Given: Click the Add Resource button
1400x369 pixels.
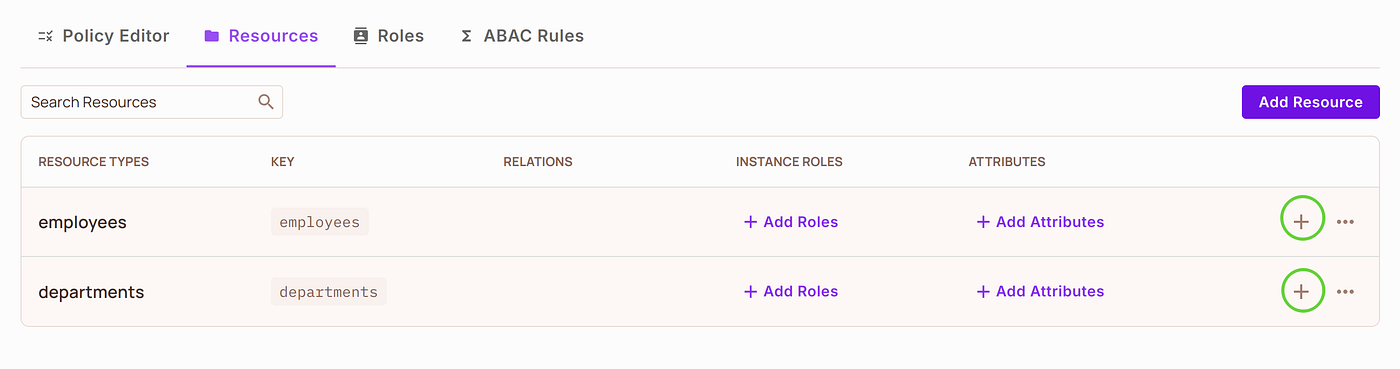Looking at the screenshot, I should point(1310,102).
